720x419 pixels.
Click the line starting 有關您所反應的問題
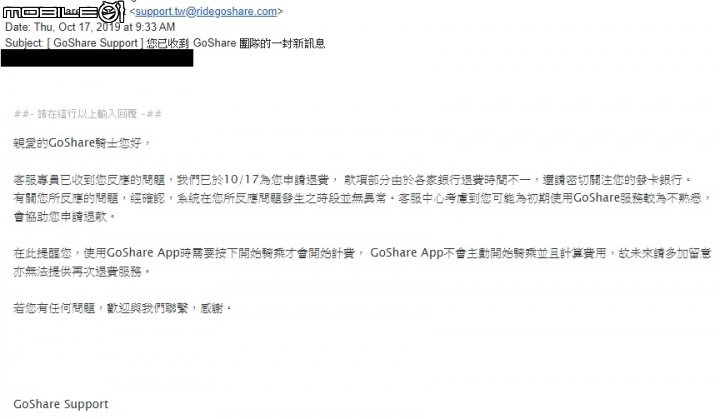point(363,198)
